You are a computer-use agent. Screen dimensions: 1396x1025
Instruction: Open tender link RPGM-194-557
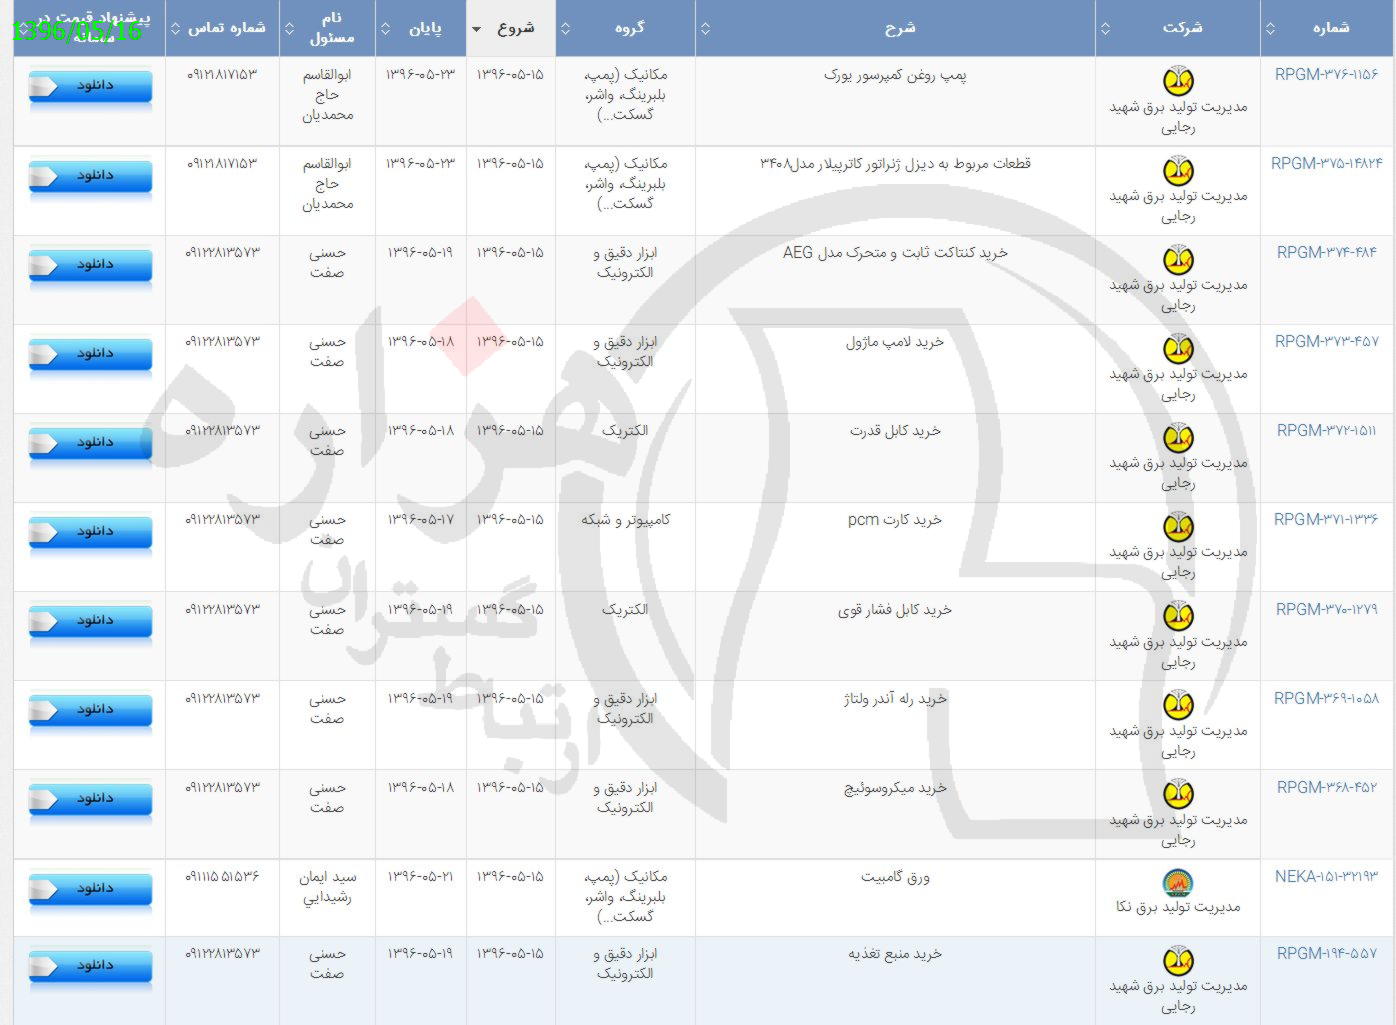1326,953
